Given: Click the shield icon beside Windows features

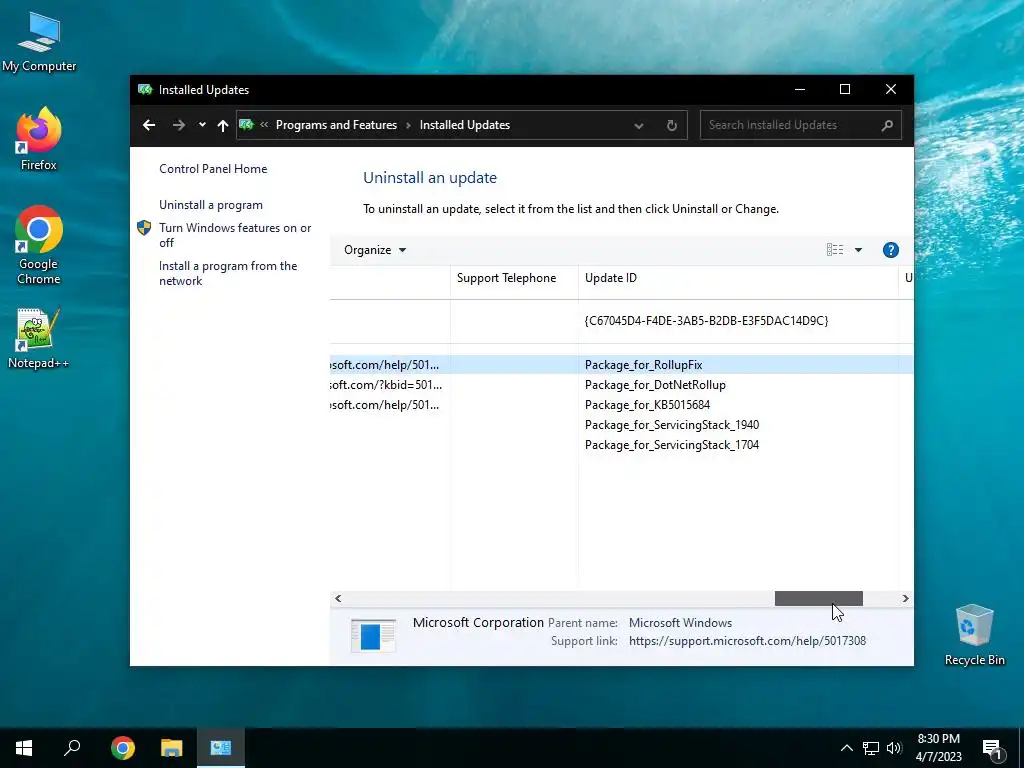Looking at the screenshot, I should tap(144, 227).
